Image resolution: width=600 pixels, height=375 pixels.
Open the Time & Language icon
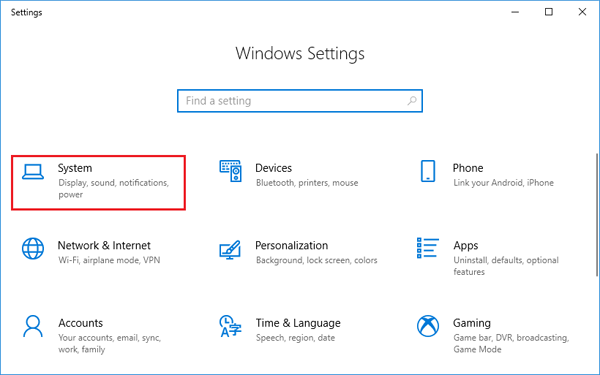(230, 326)
